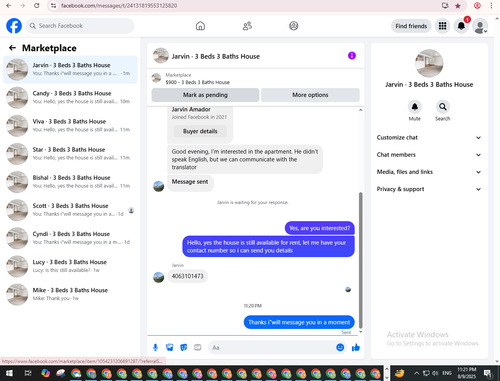The width and height of the screenshot is (500, 381).
Task: Click the chat scroll-up arrow
Action: [360, 110]
